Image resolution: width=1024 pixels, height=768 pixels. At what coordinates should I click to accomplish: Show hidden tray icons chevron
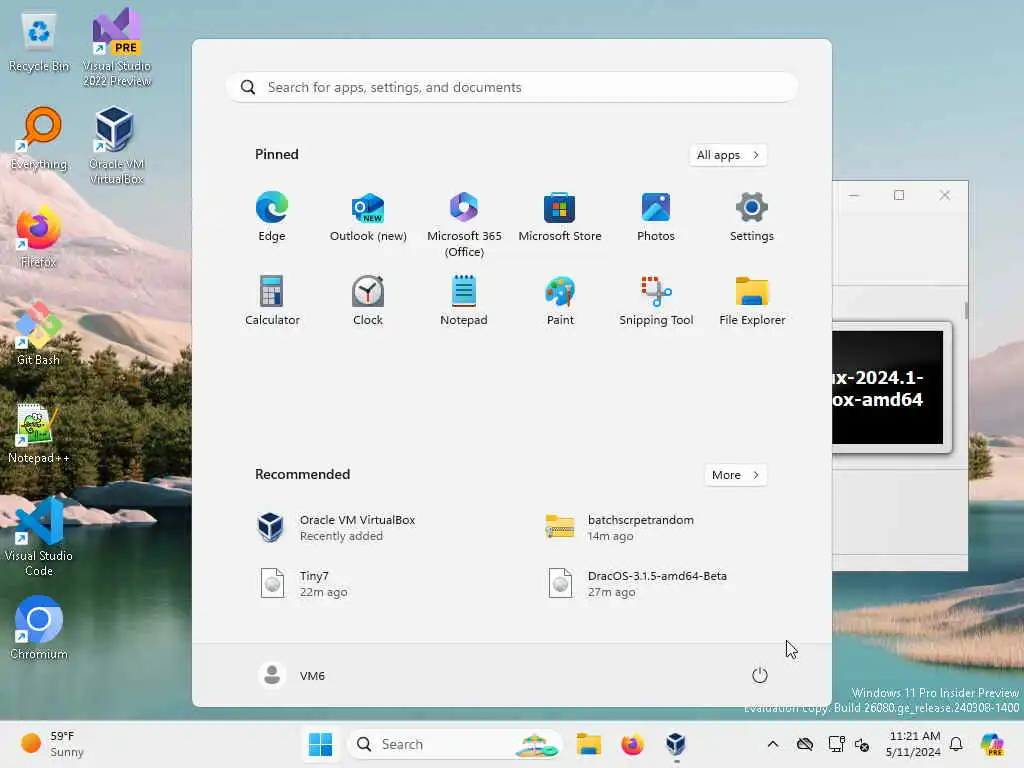[x=773, y=744]
